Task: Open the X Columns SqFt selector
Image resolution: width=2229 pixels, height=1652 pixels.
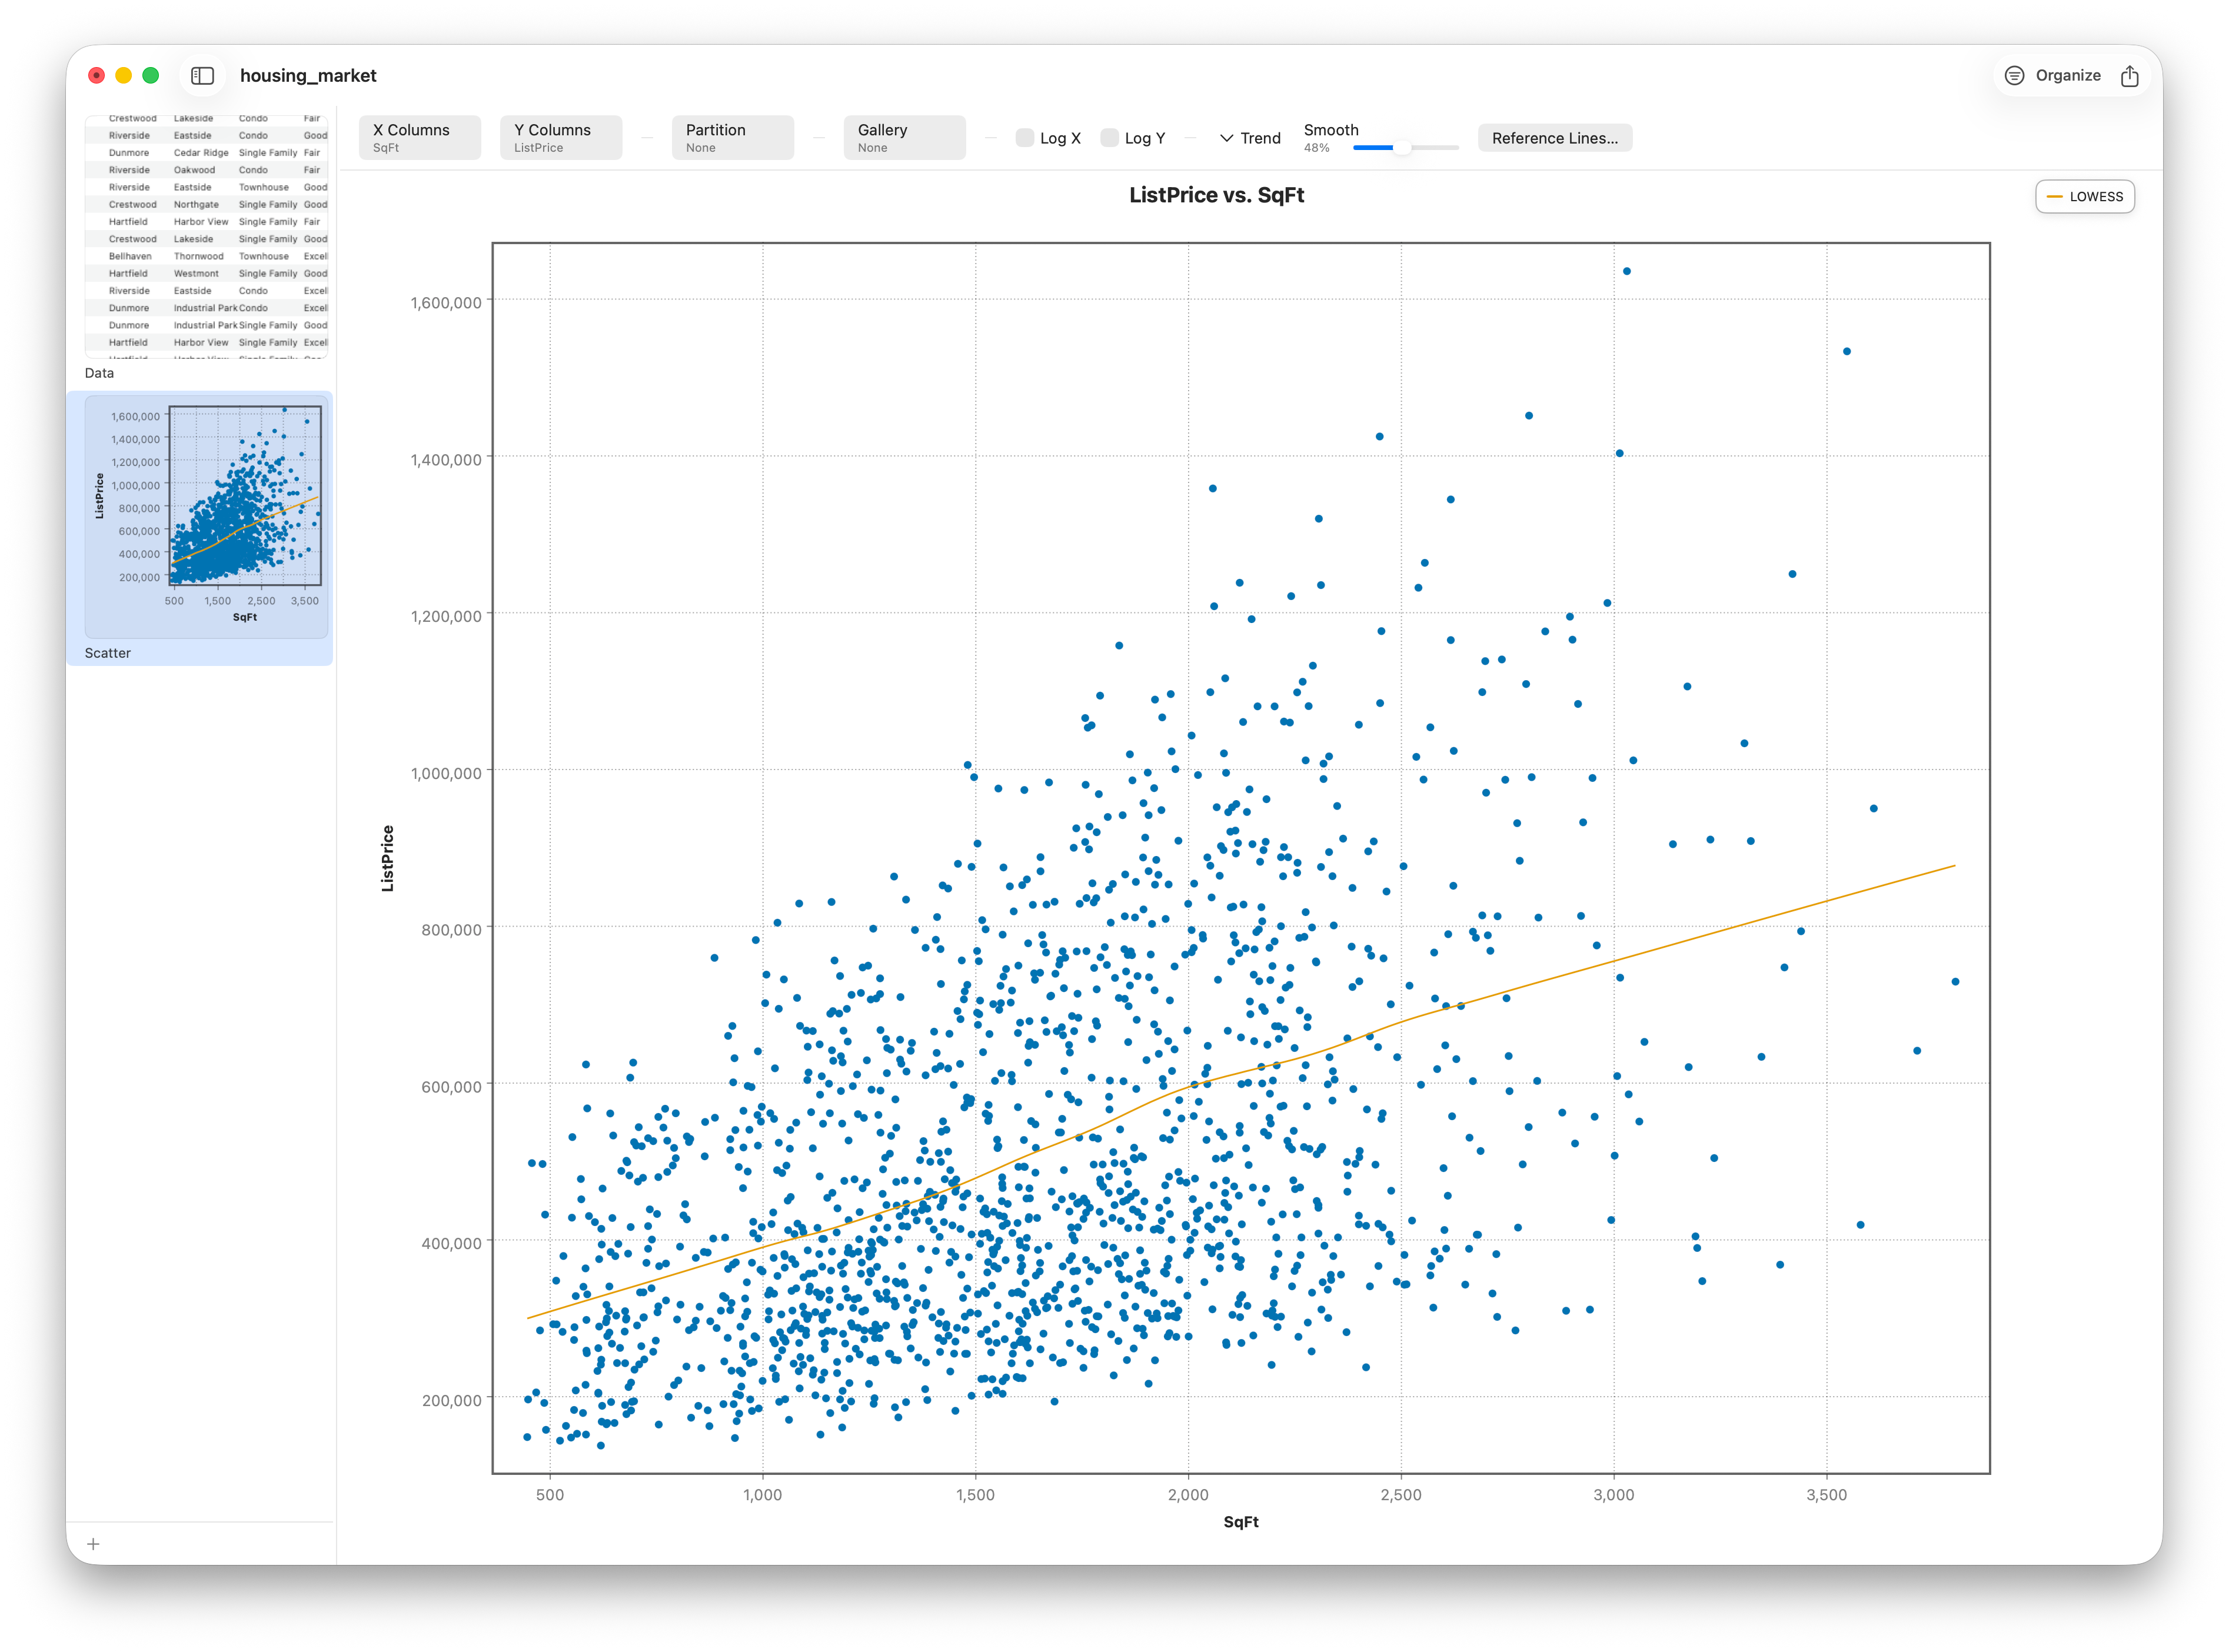Action: coord(420,138)
